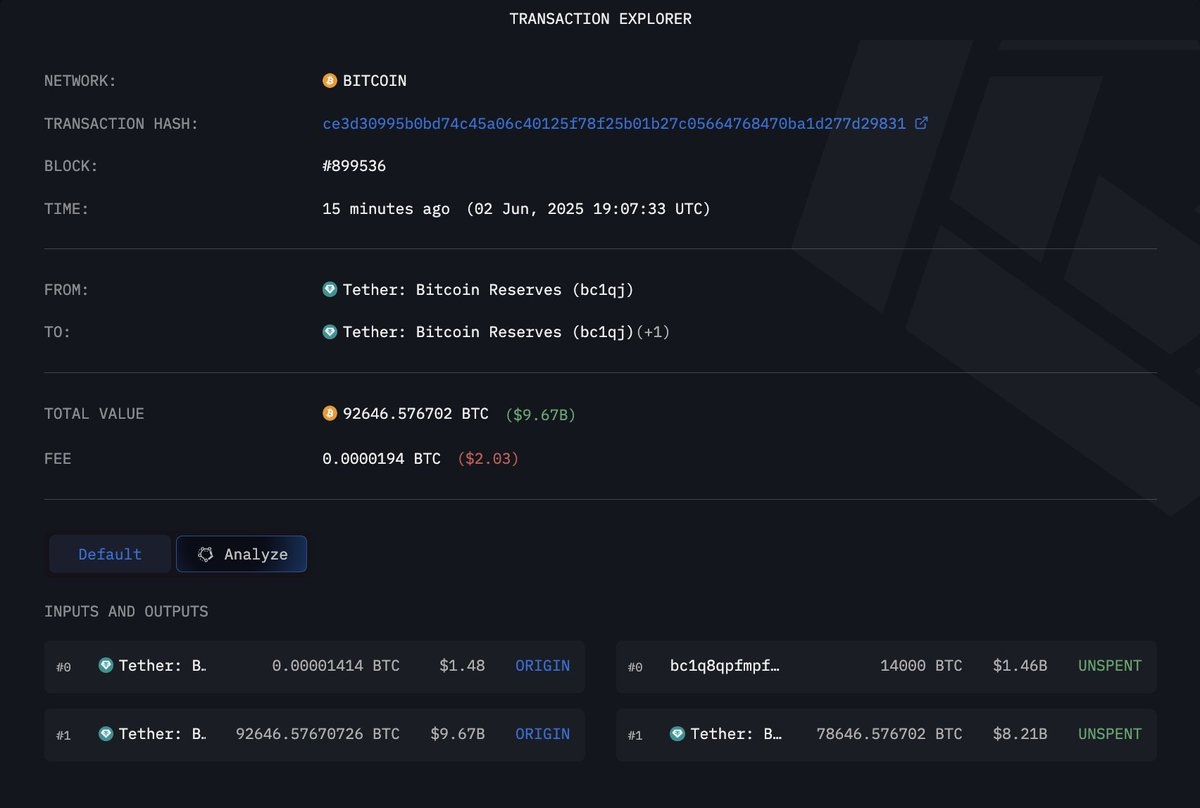Click UNSPENT status on 78646.576702 BTC output
Screen dimensions: 1200x808
pos(1109,734)
